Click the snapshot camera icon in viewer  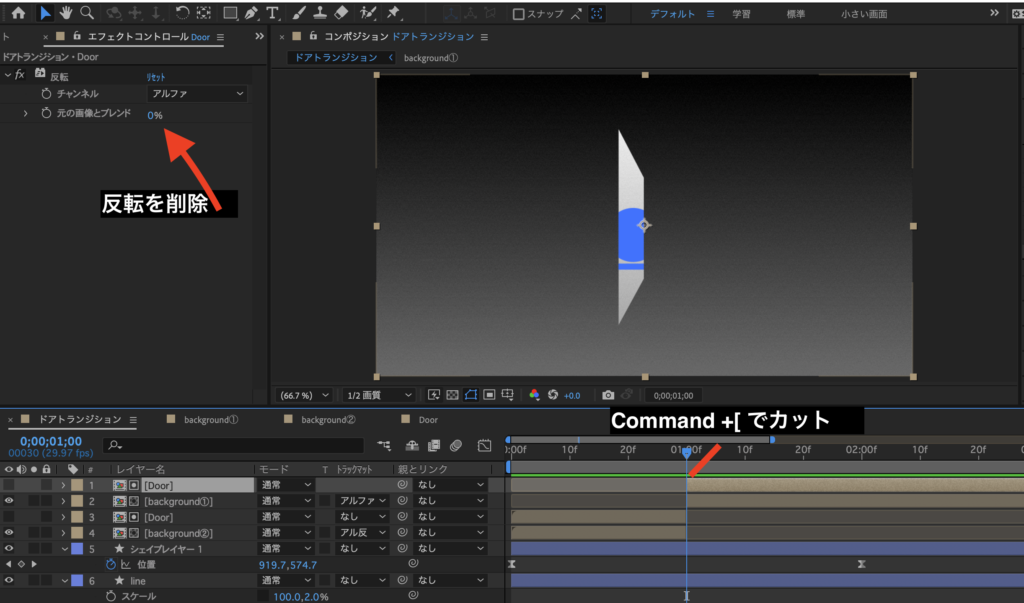pyautogui.click(x=608, y=395)
